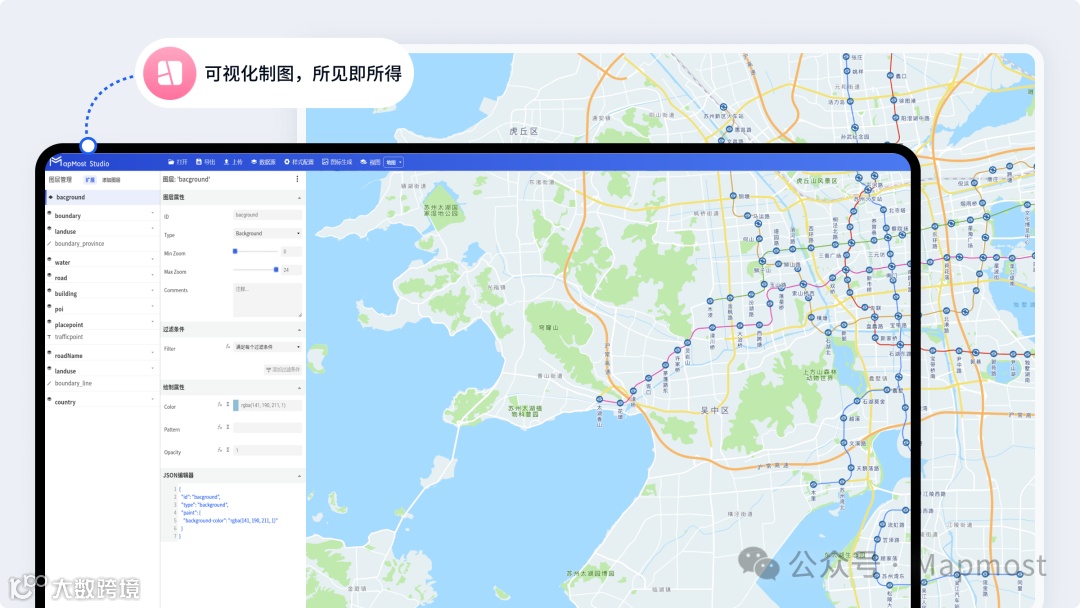Expand the water layer group arrow

153,260
